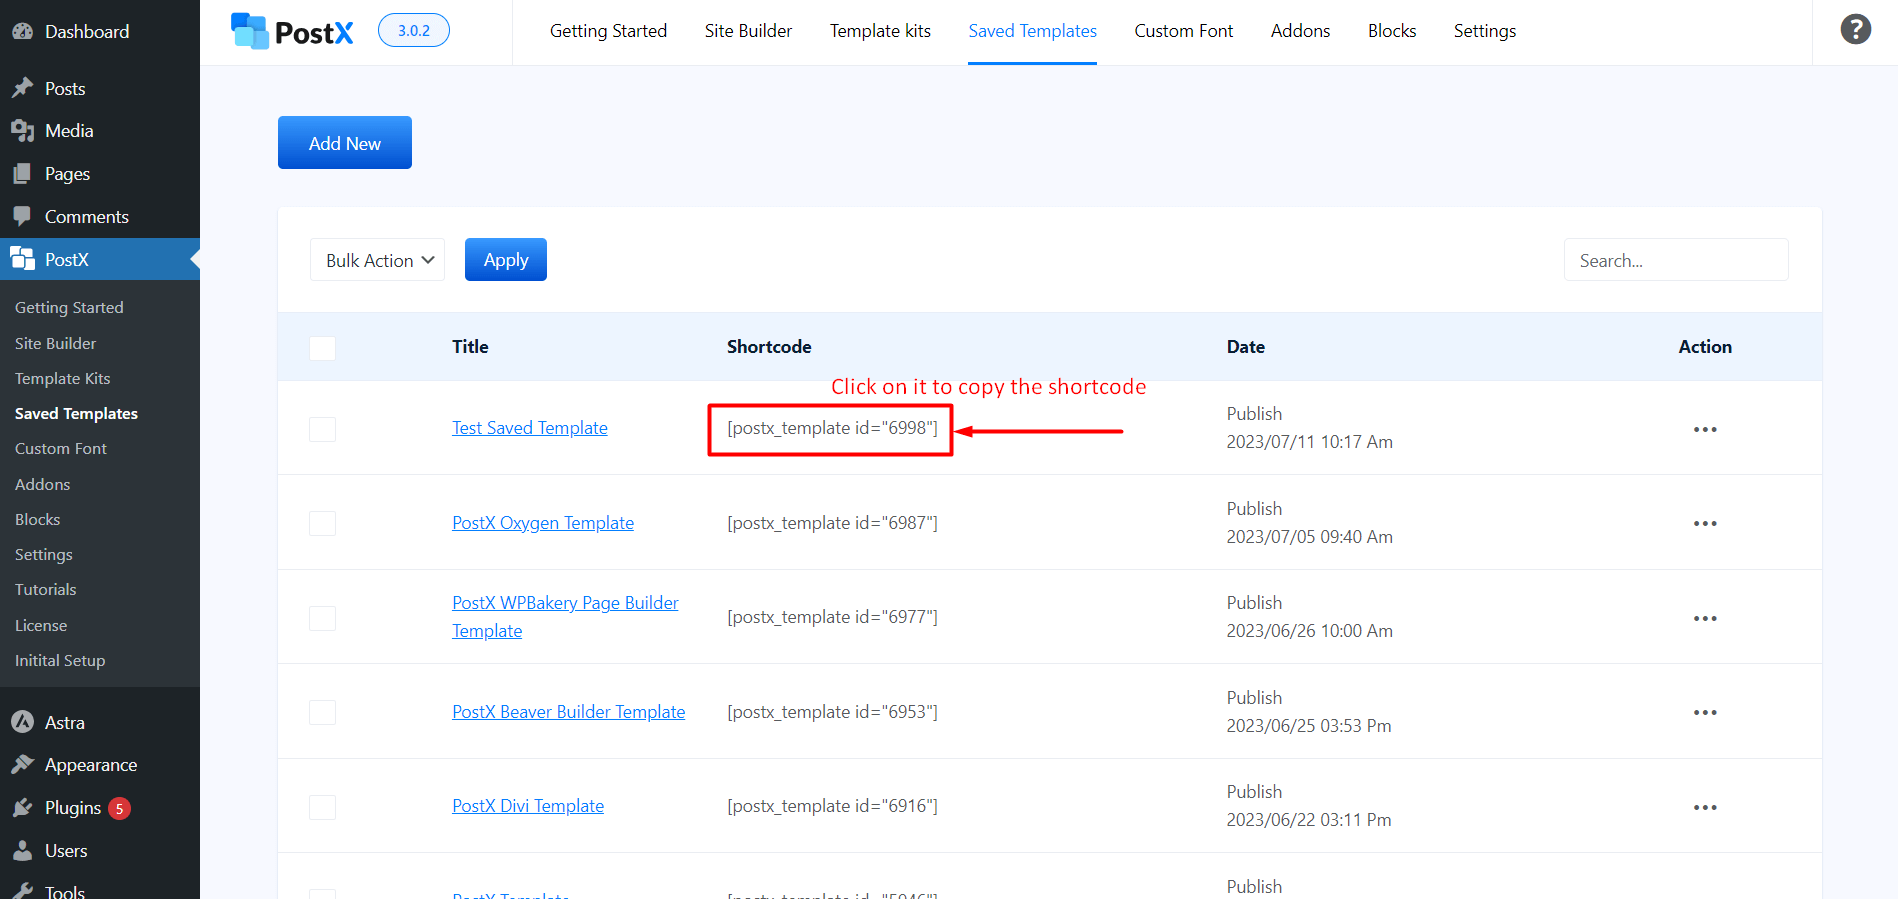Click the Comments bubble icon
Screen dimensions: 1898x899
click(22, 216)
